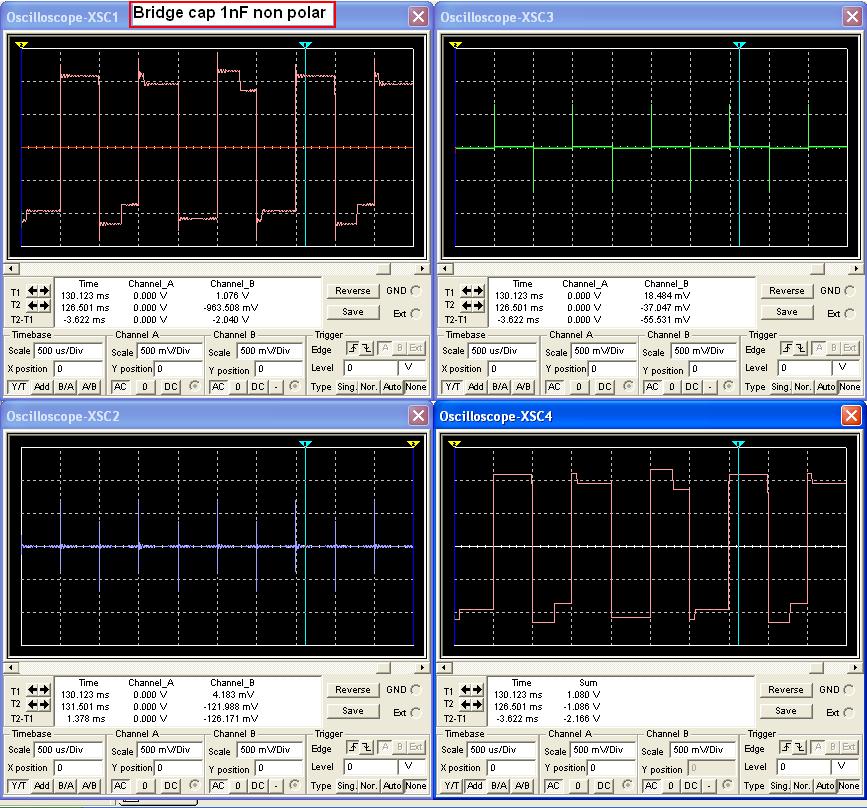867x808 pixels.
Task: Select Add mode in Oscilloscope-XSC1
Action: pos(42,387)
